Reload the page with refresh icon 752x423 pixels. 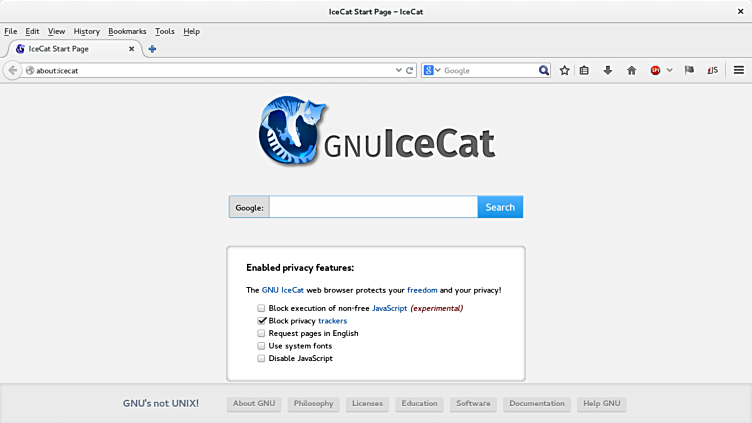tap(410, 70)
